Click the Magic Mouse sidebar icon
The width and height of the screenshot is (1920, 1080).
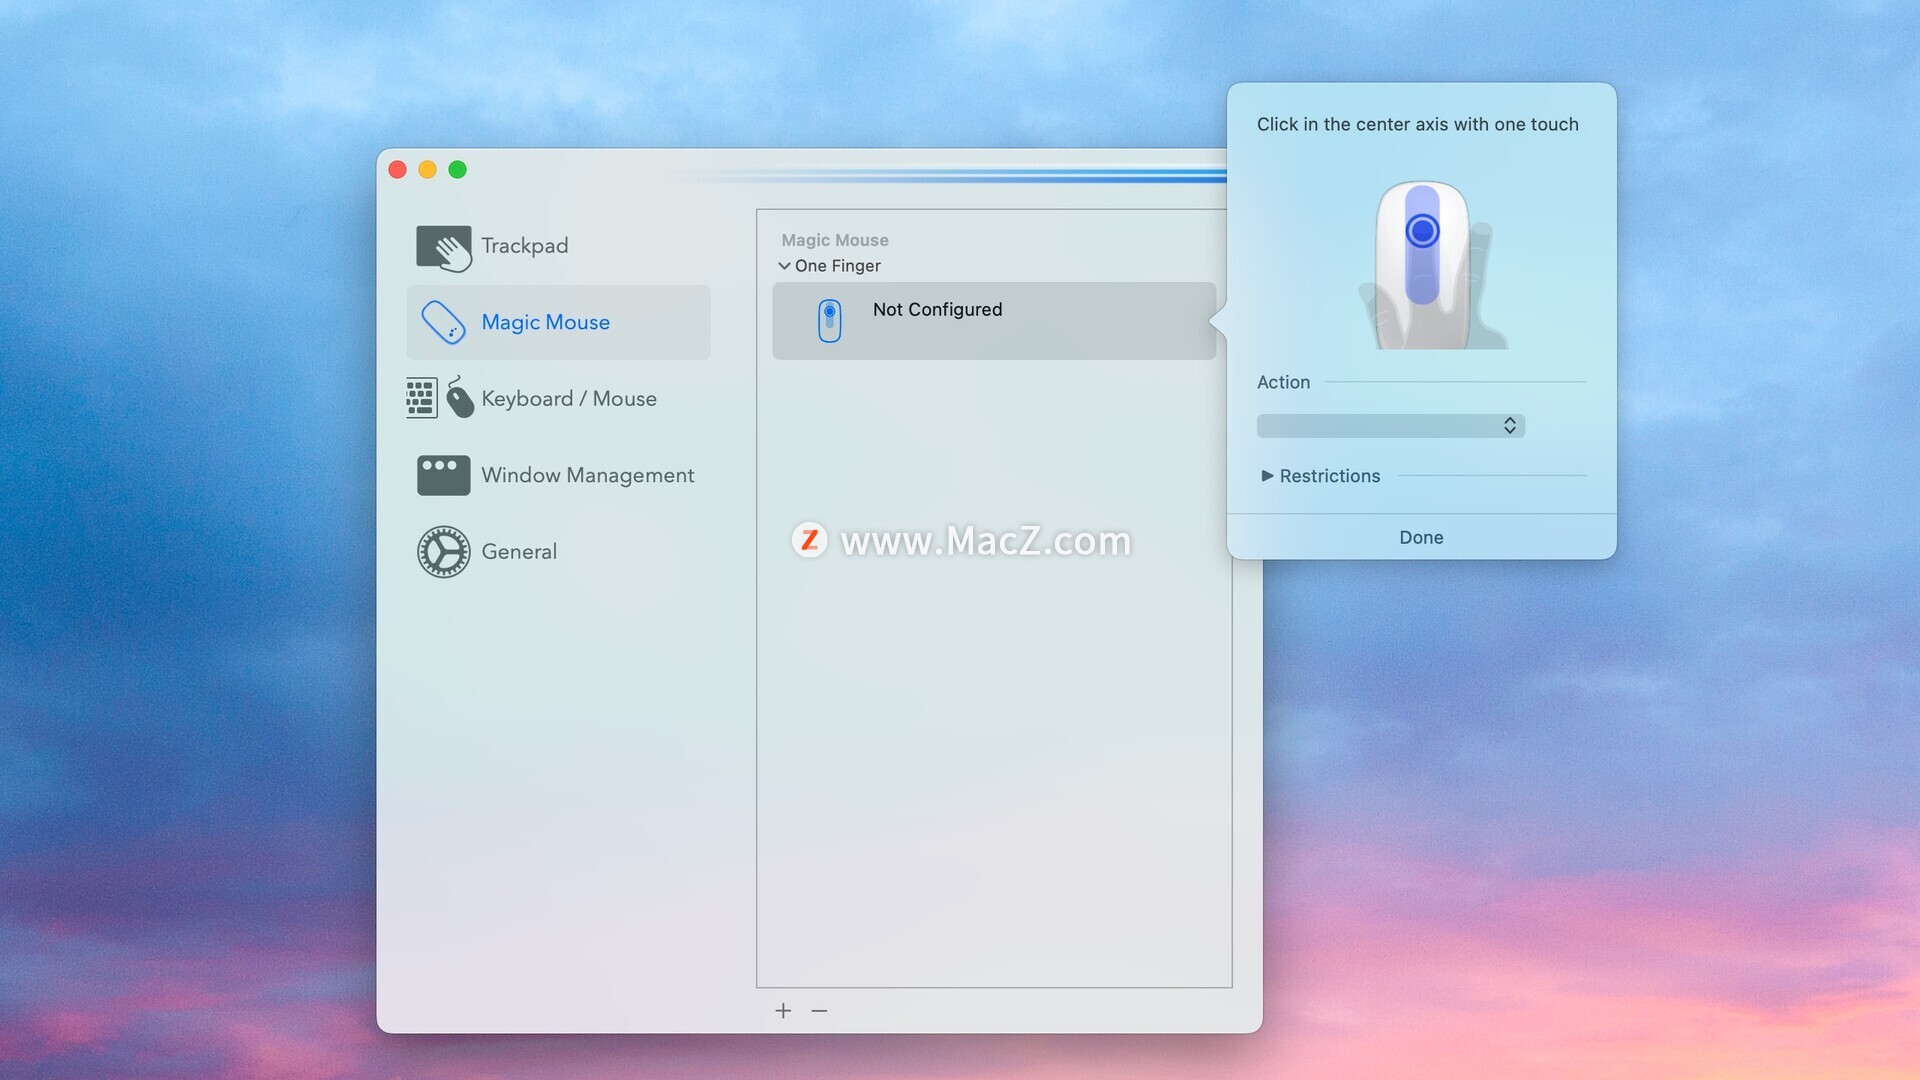(443, 322)
